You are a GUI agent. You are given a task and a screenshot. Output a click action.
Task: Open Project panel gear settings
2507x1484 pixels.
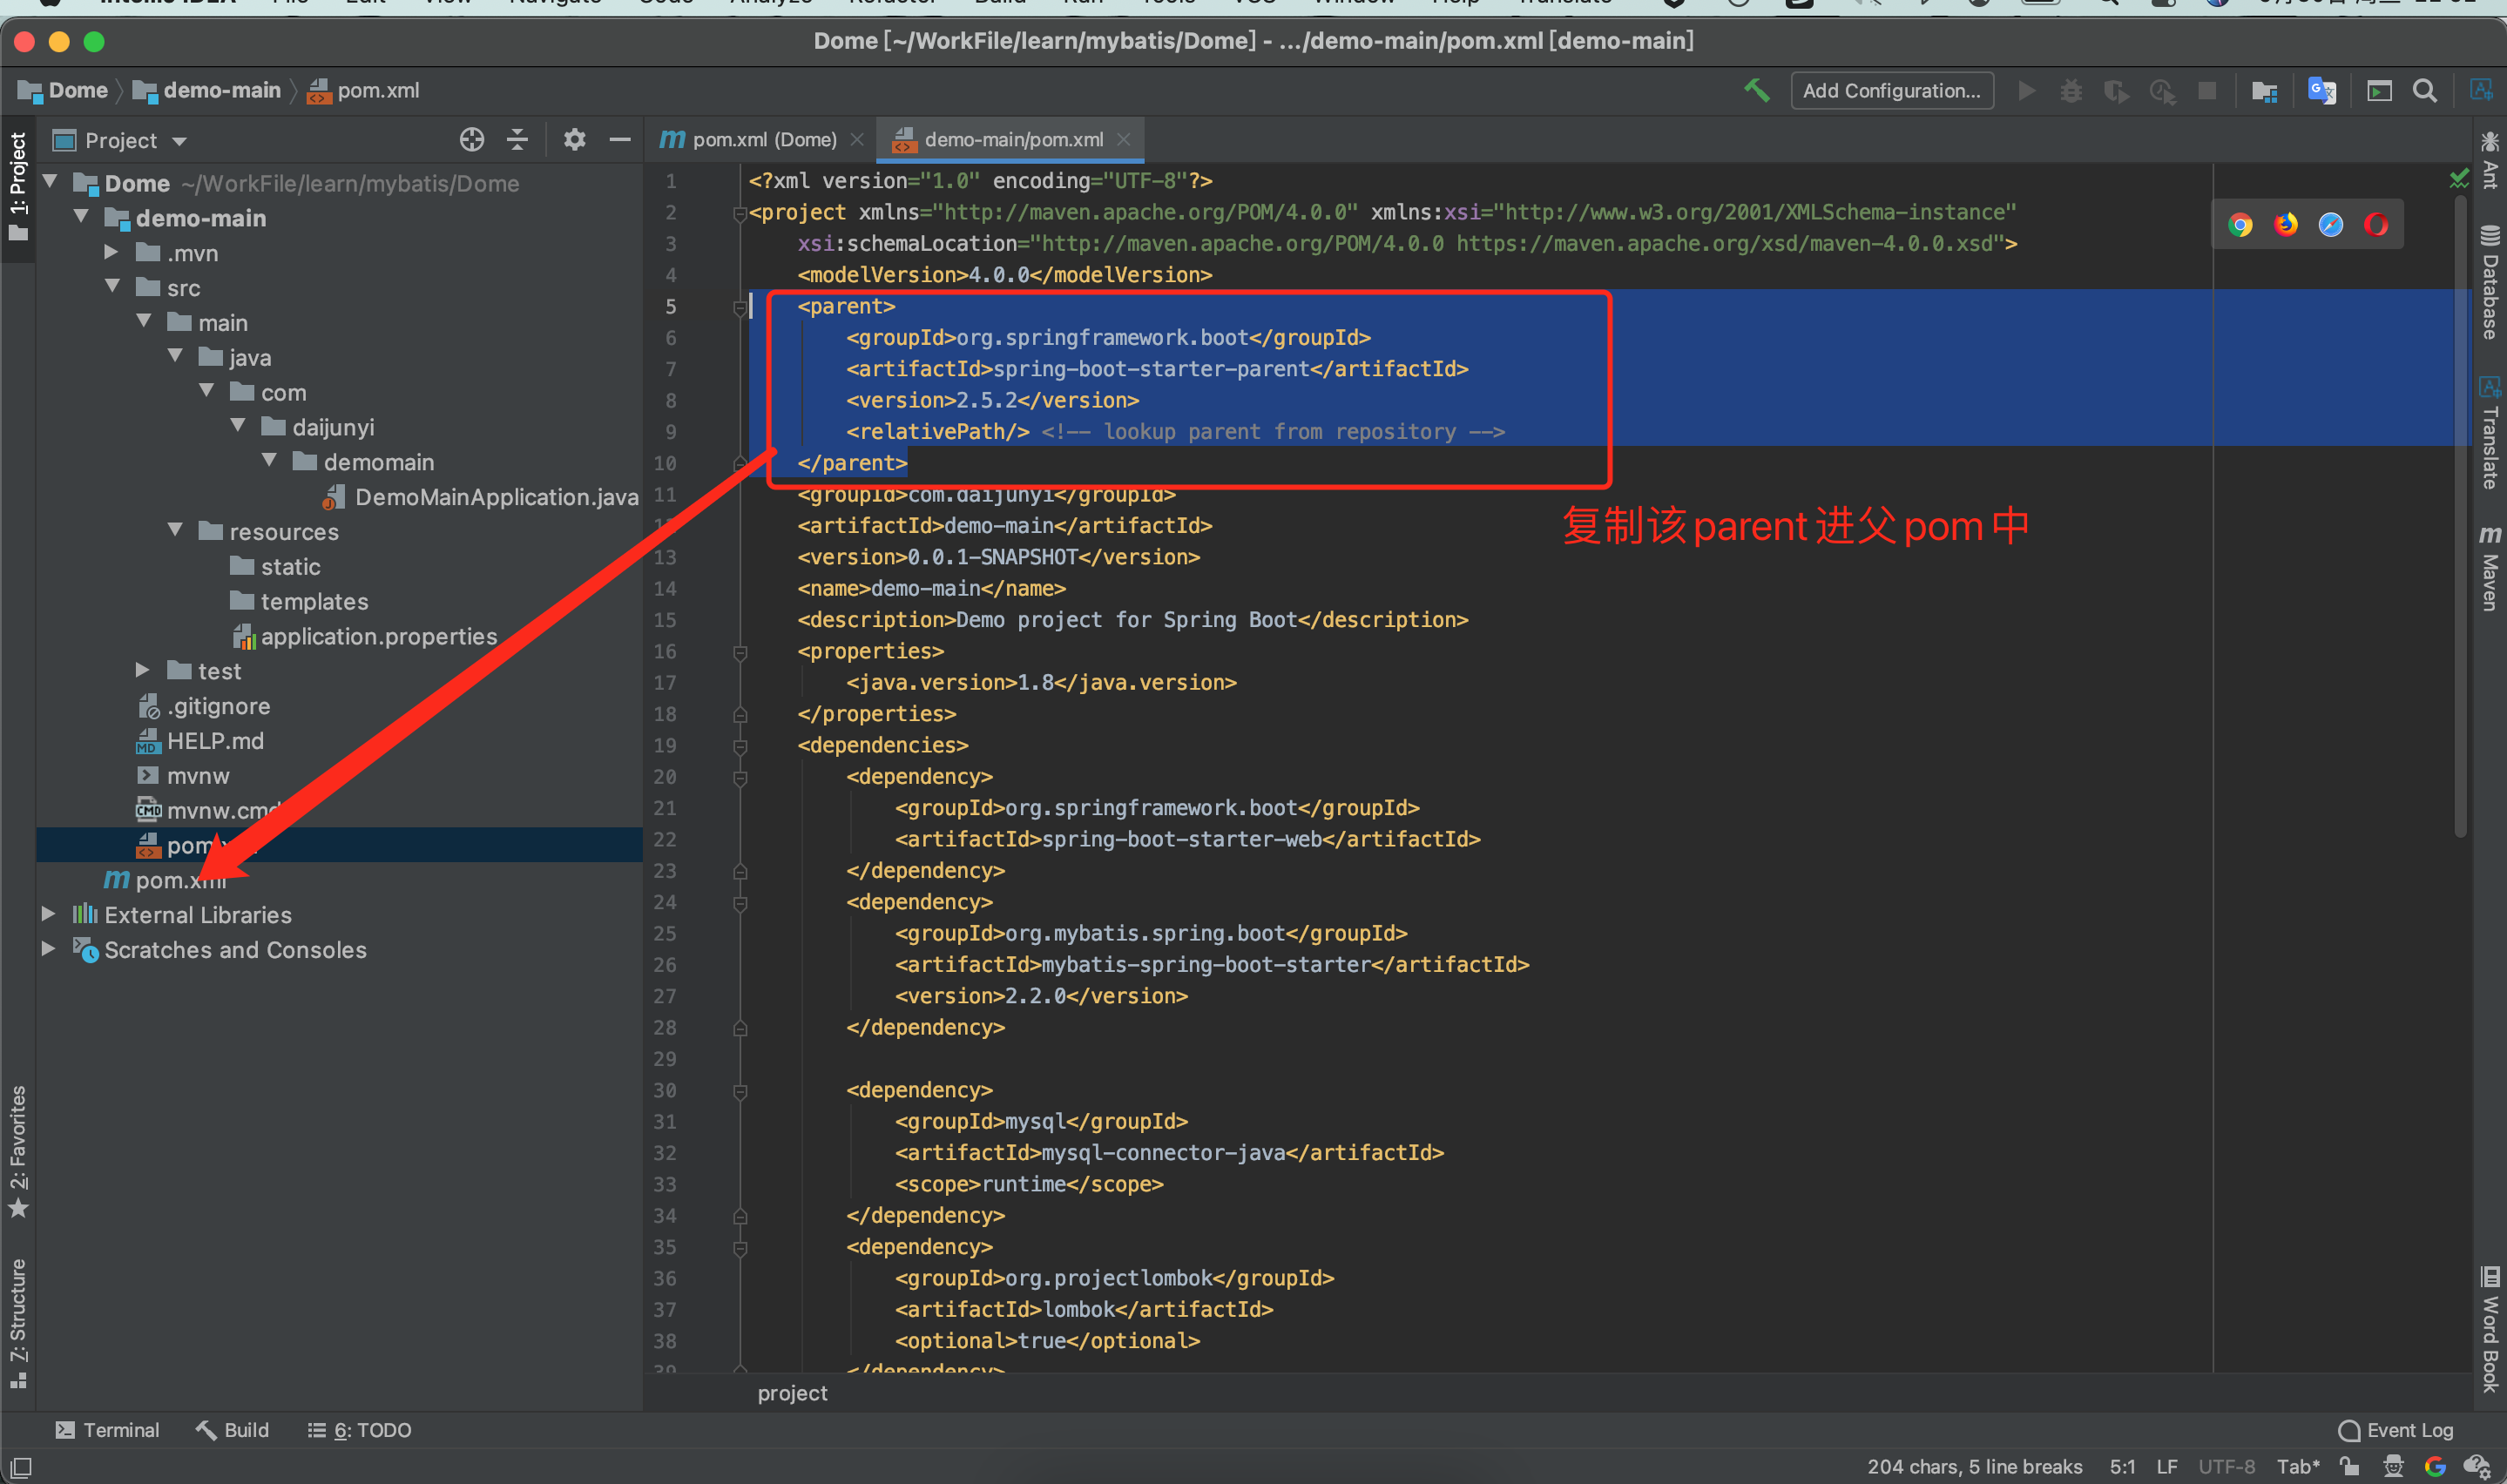click(574, 140)
